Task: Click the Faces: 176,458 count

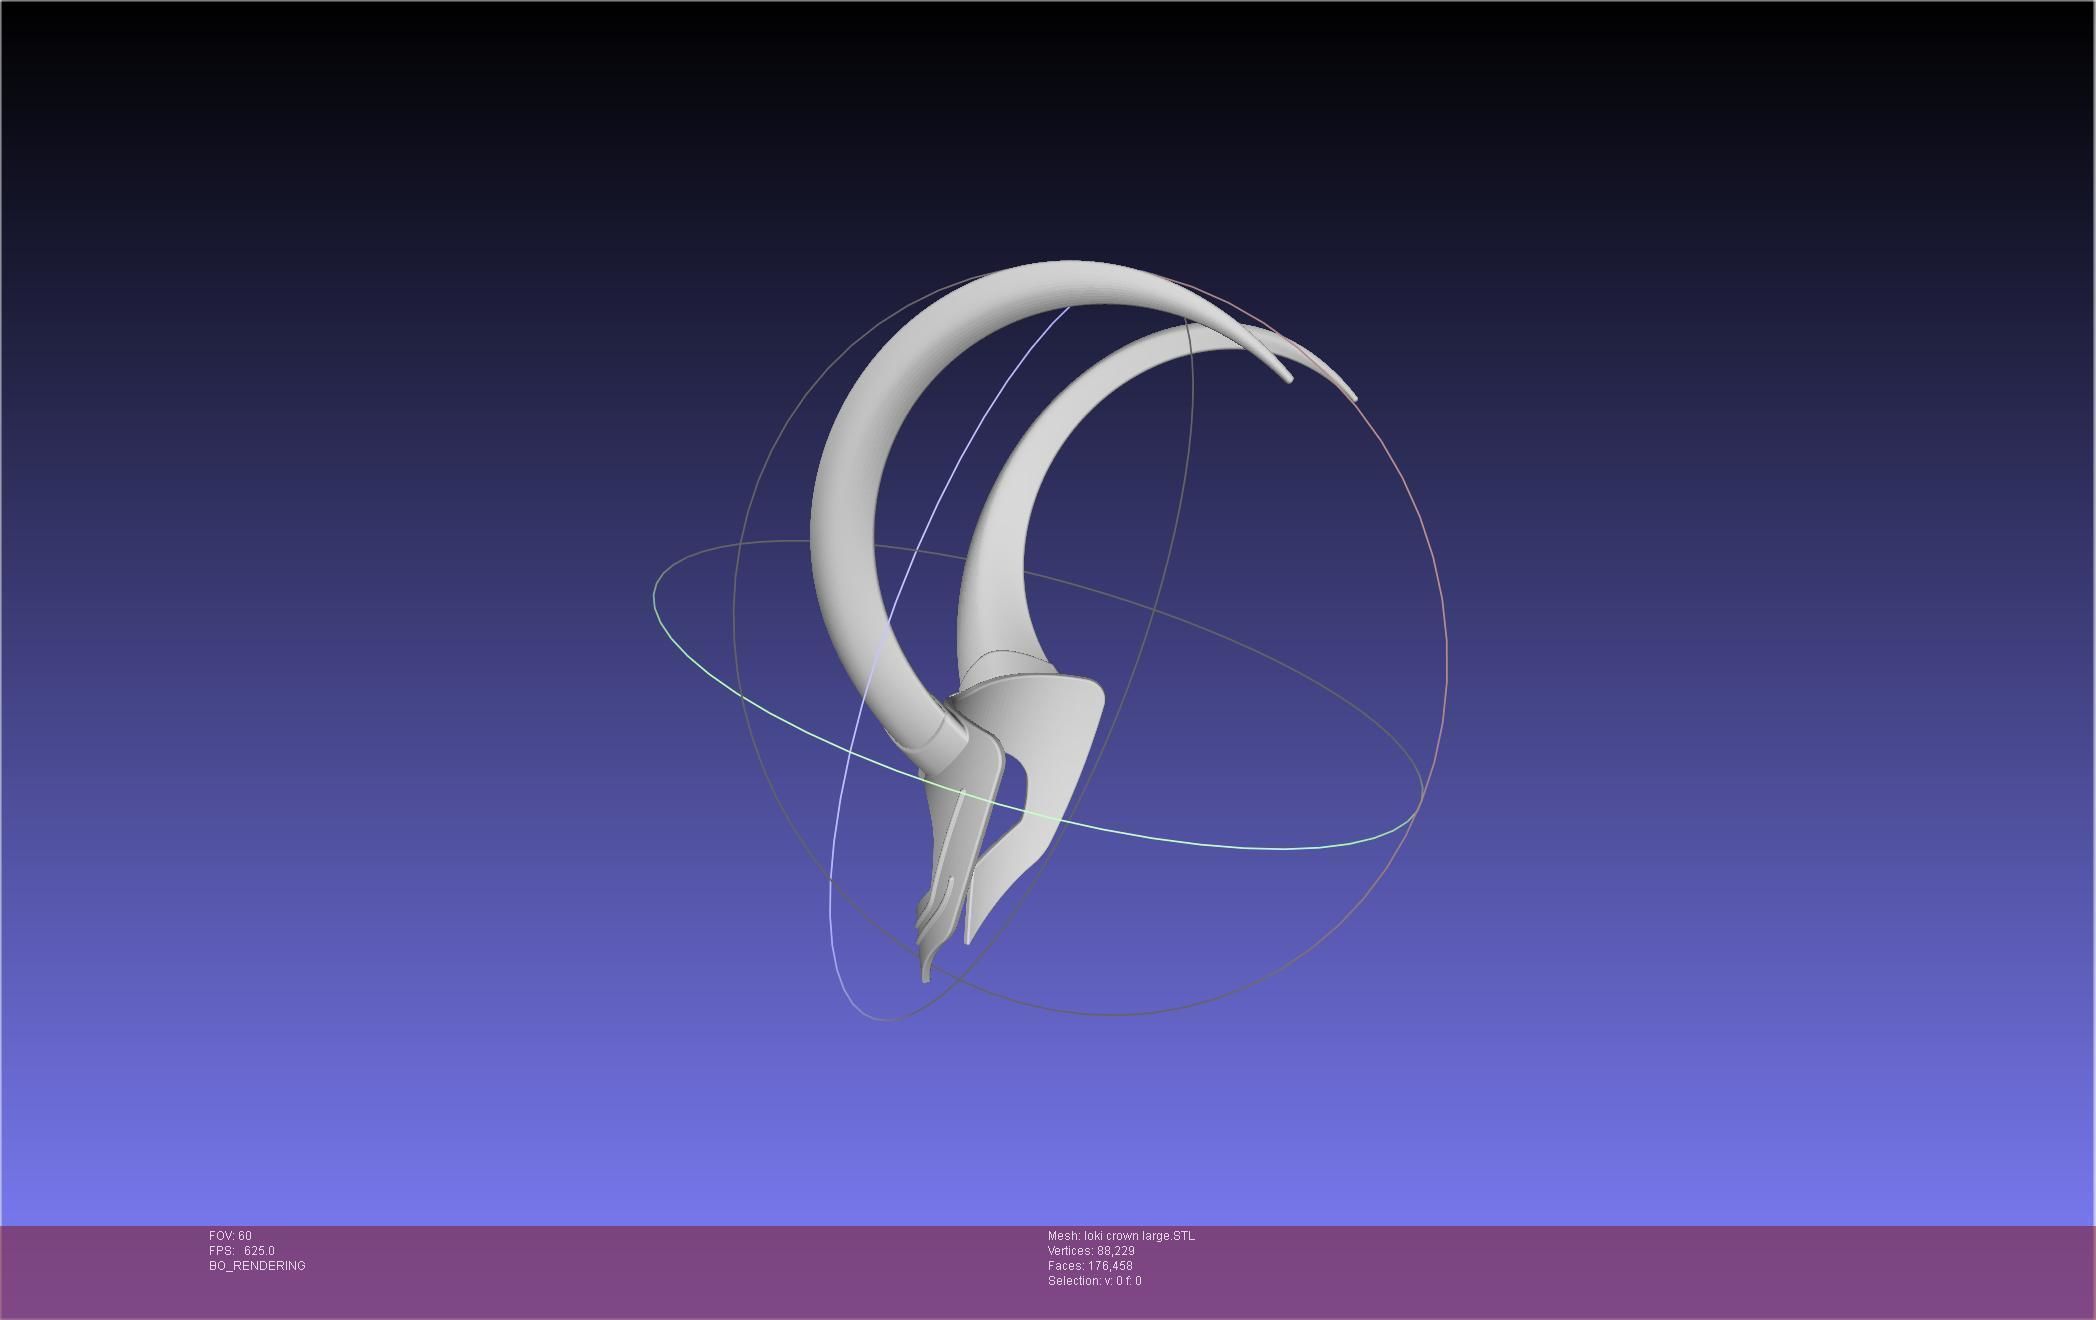Action: [1090, 1266]
